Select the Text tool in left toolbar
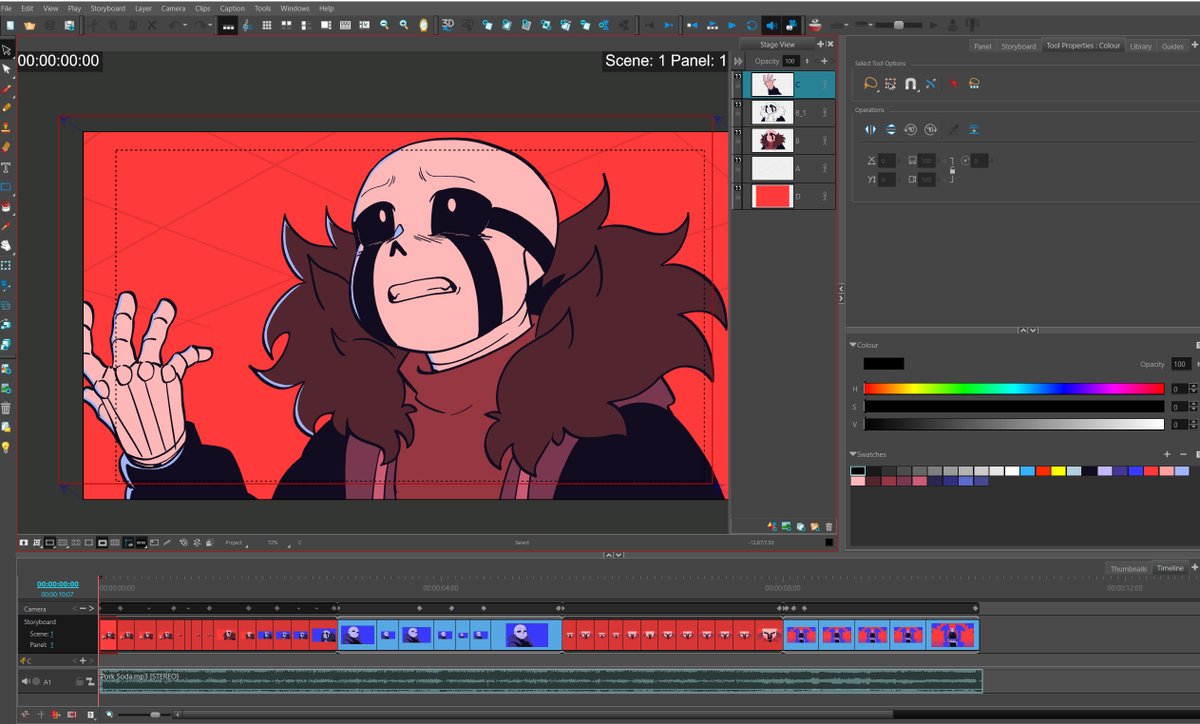Screen dimensions: 1200x724 (x=6, y=167)
